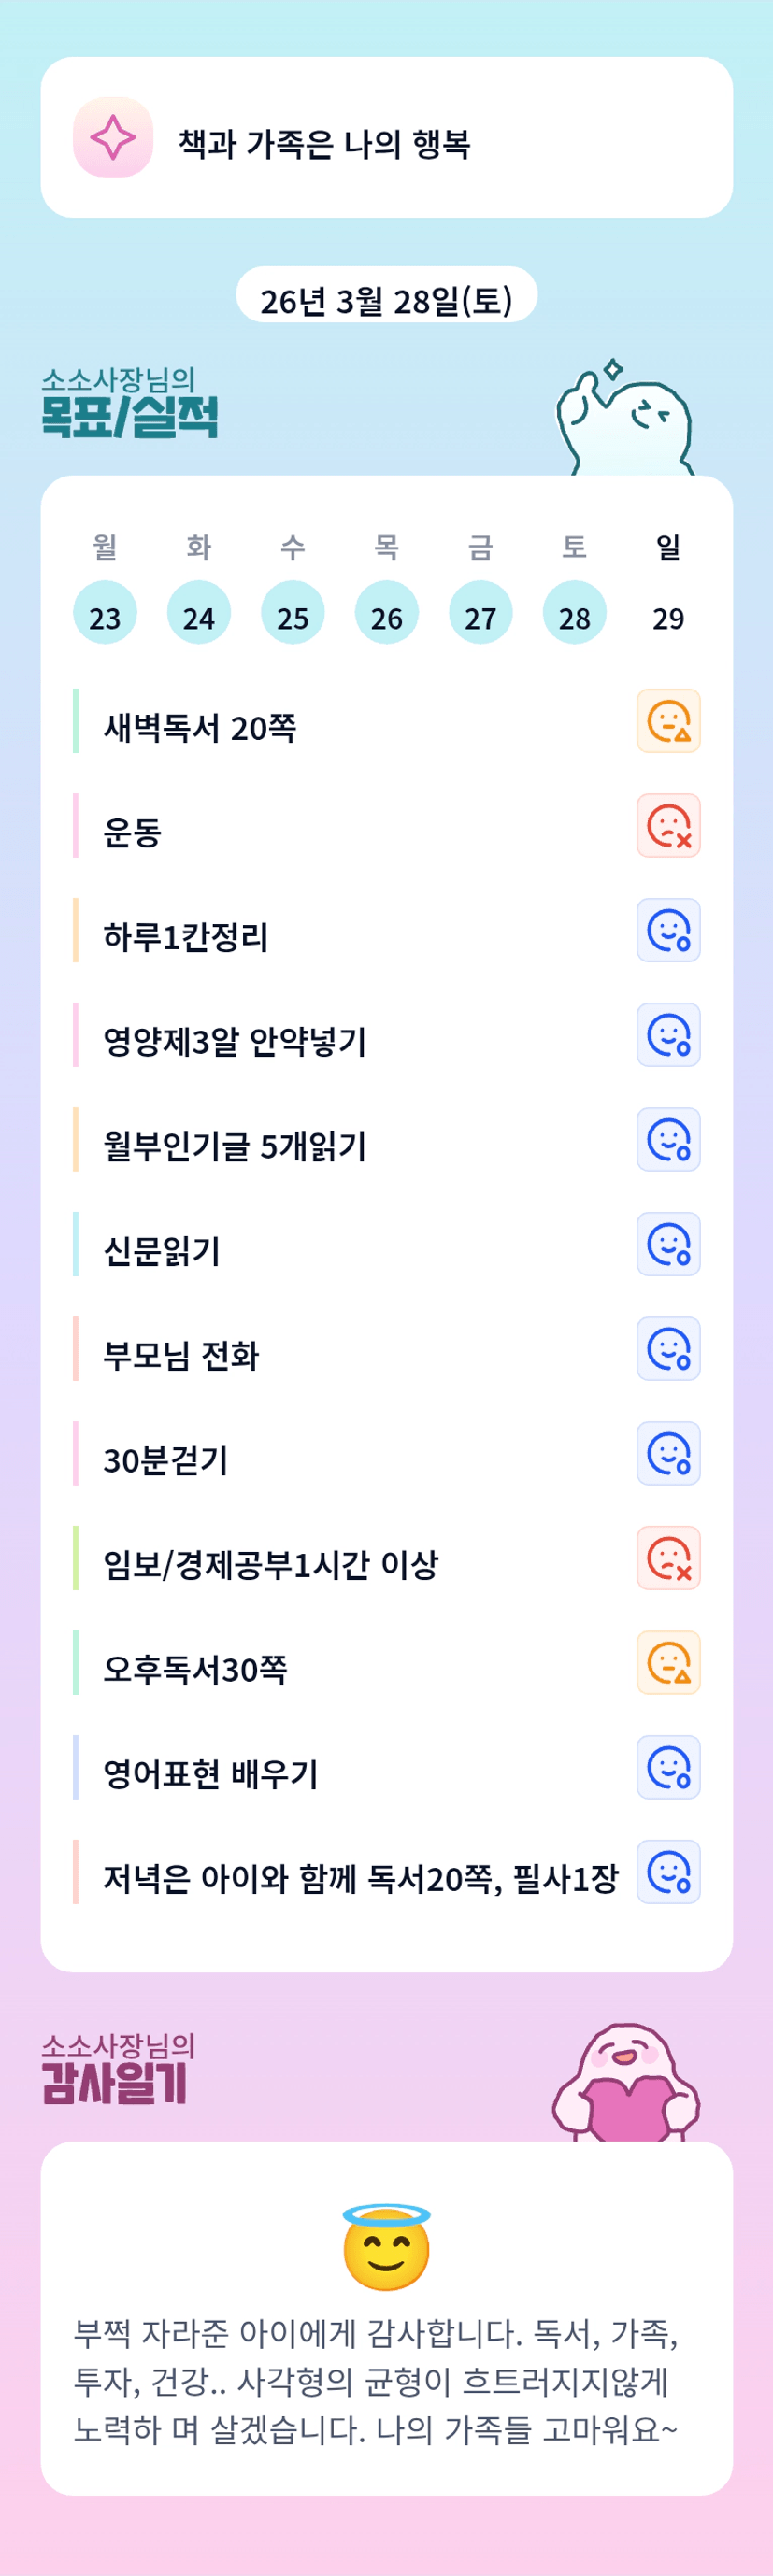Image resolution: width=773 pixels, height=2576 pixels.
Task: Toggle the status for 부모님 전화
Action: point(668,1349)
